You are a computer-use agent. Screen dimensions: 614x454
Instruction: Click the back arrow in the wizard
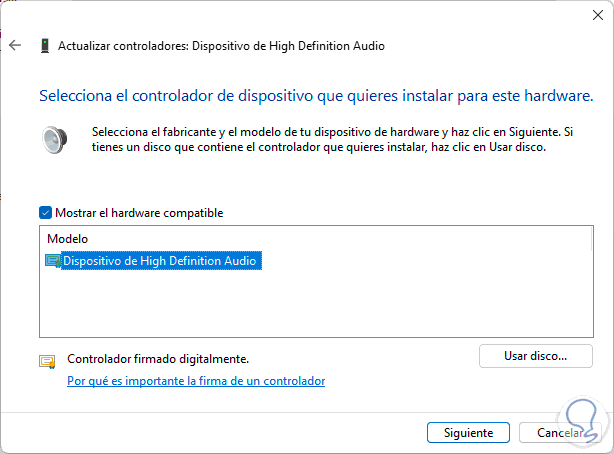tap(14, 46)
